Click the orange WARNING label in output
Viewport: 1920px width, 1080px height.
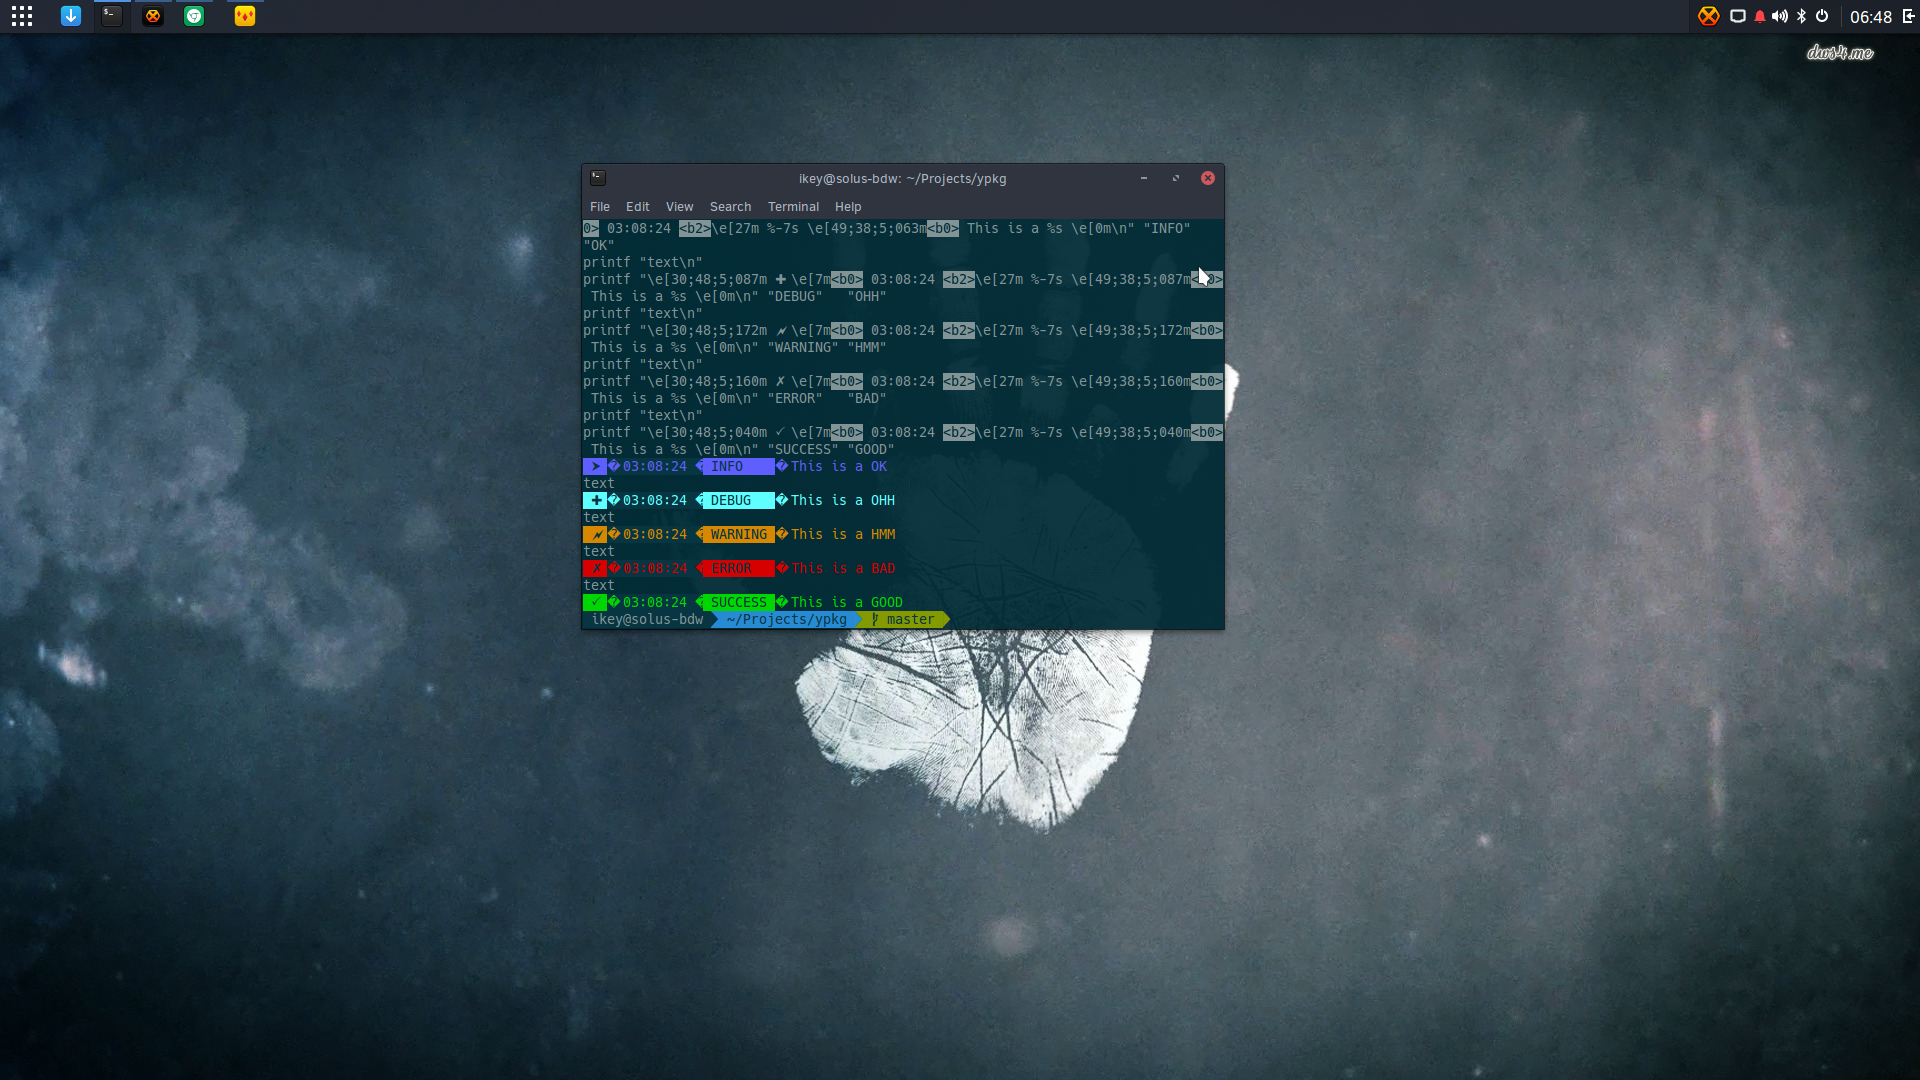(738, 535)
